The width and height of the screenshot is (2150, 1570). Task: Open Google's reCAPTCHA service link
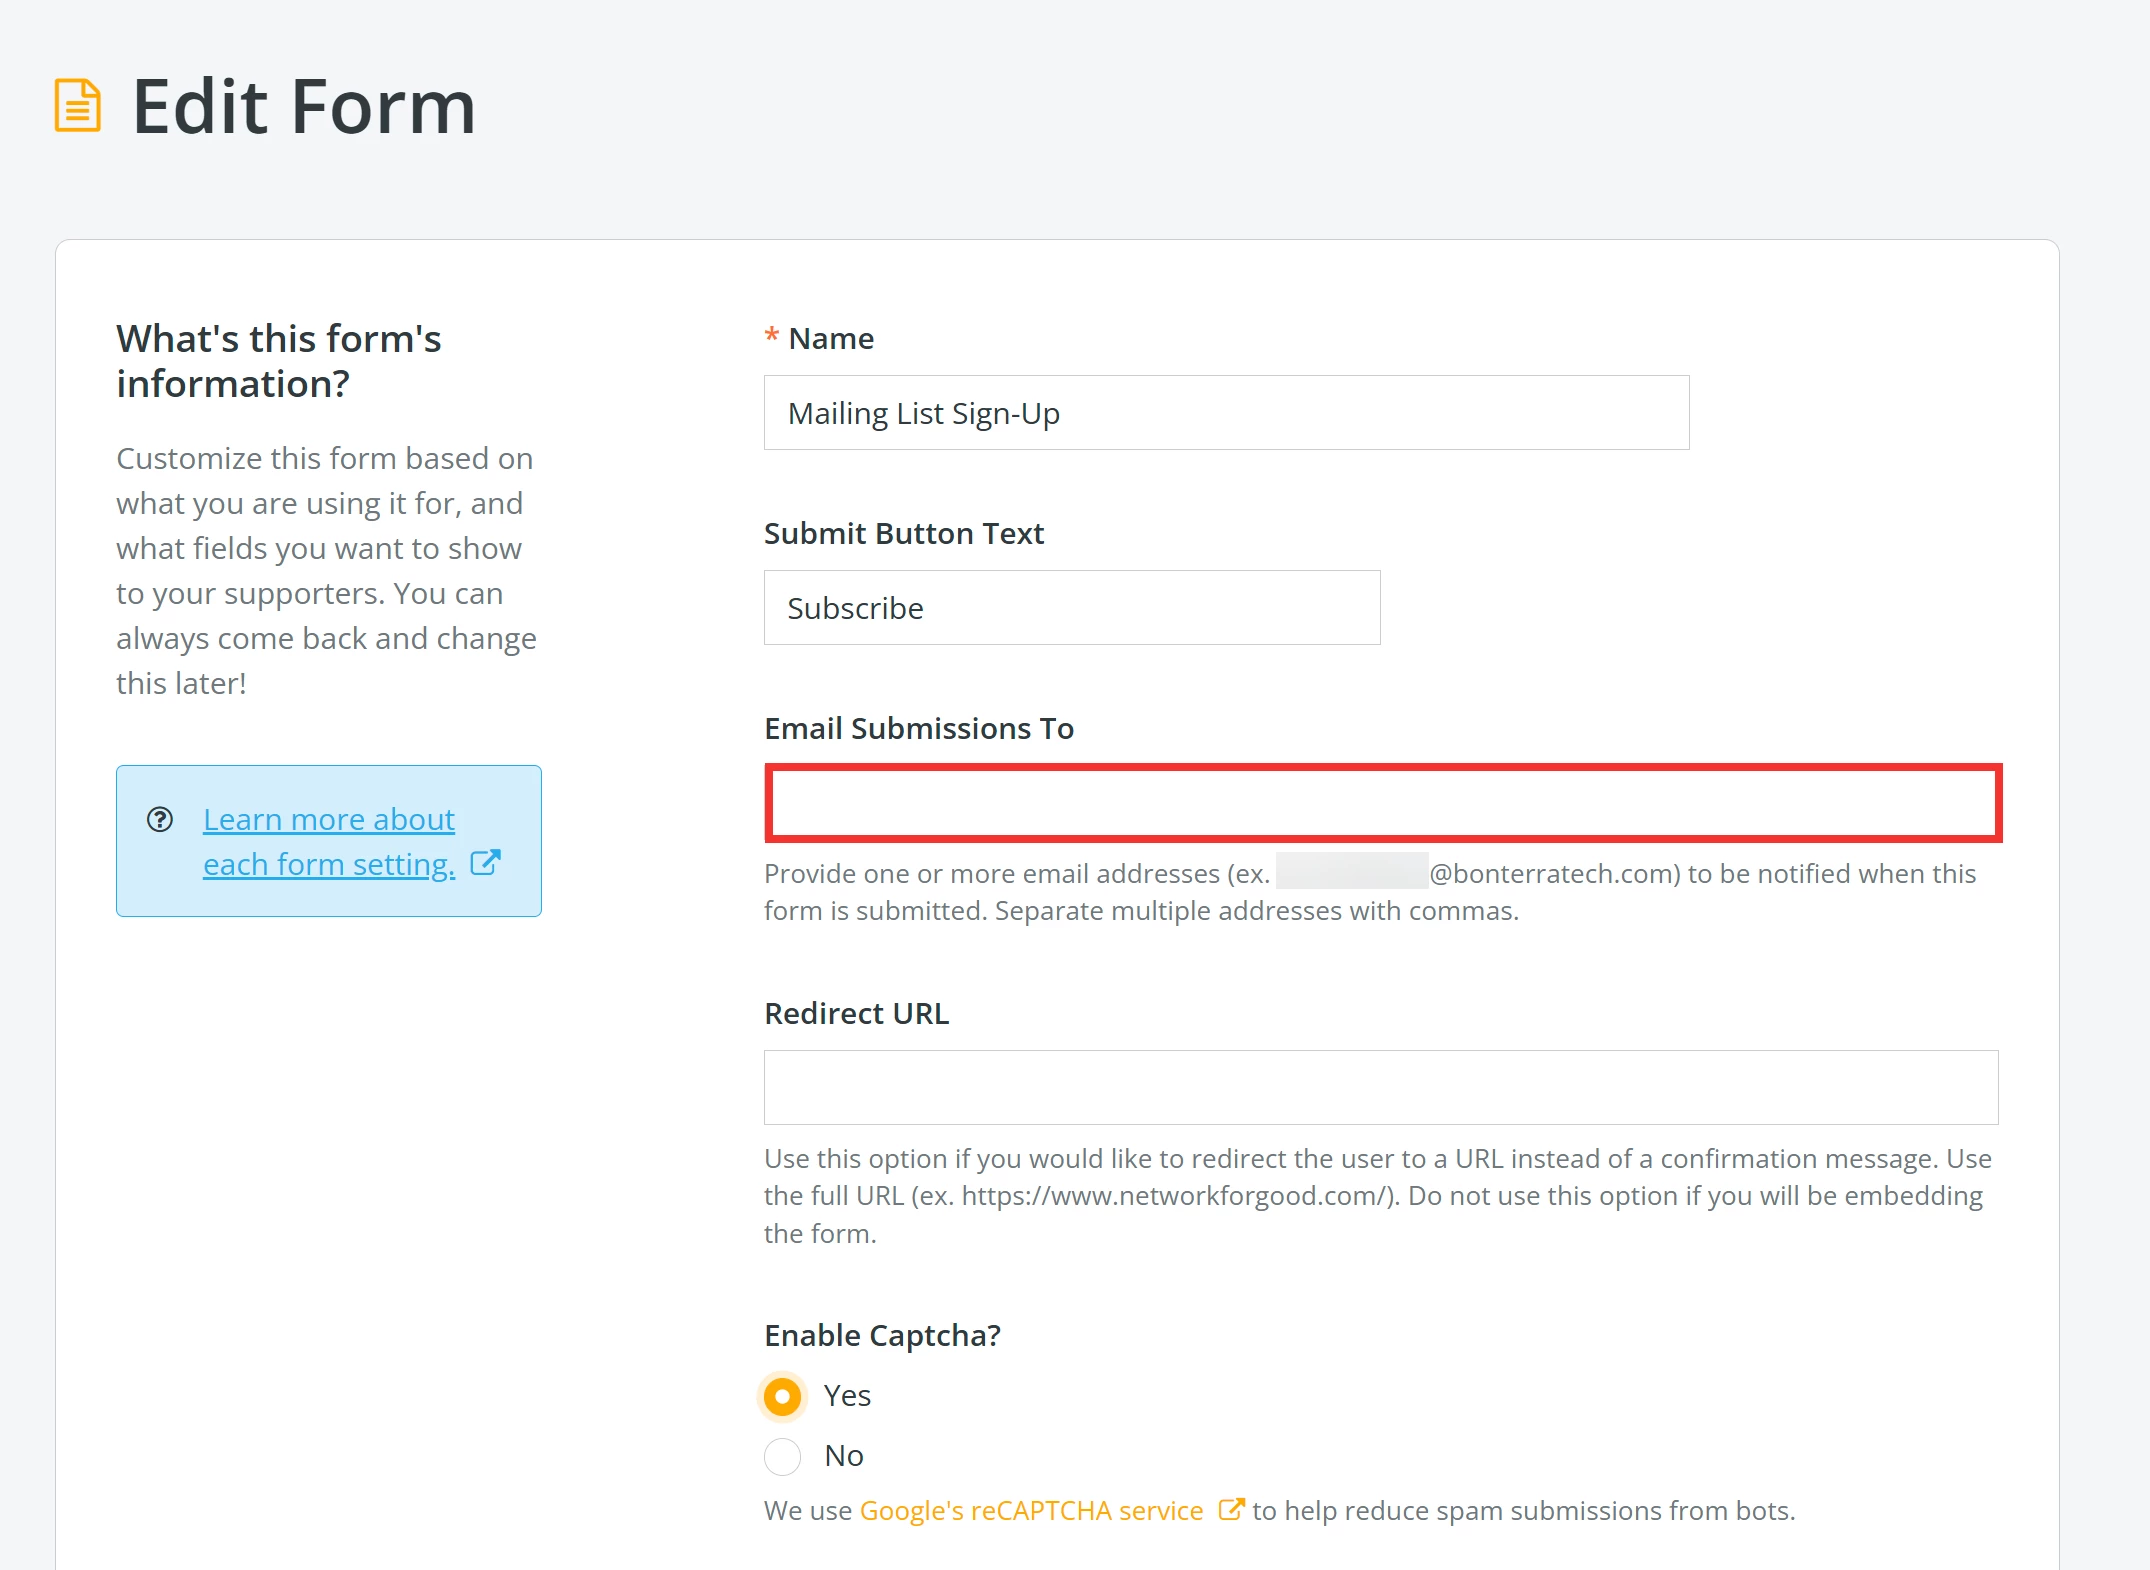point(1031,1510)
